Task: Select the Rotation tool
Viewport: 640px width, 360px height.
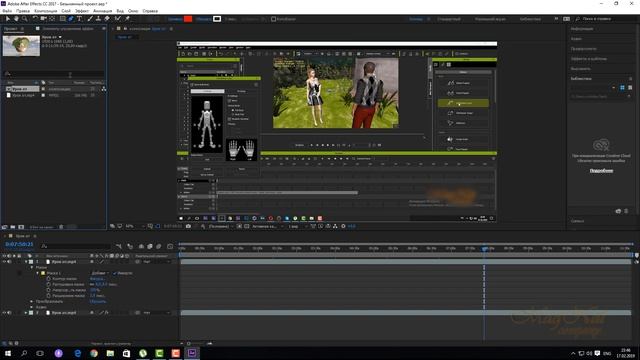Action: (35, 19)
